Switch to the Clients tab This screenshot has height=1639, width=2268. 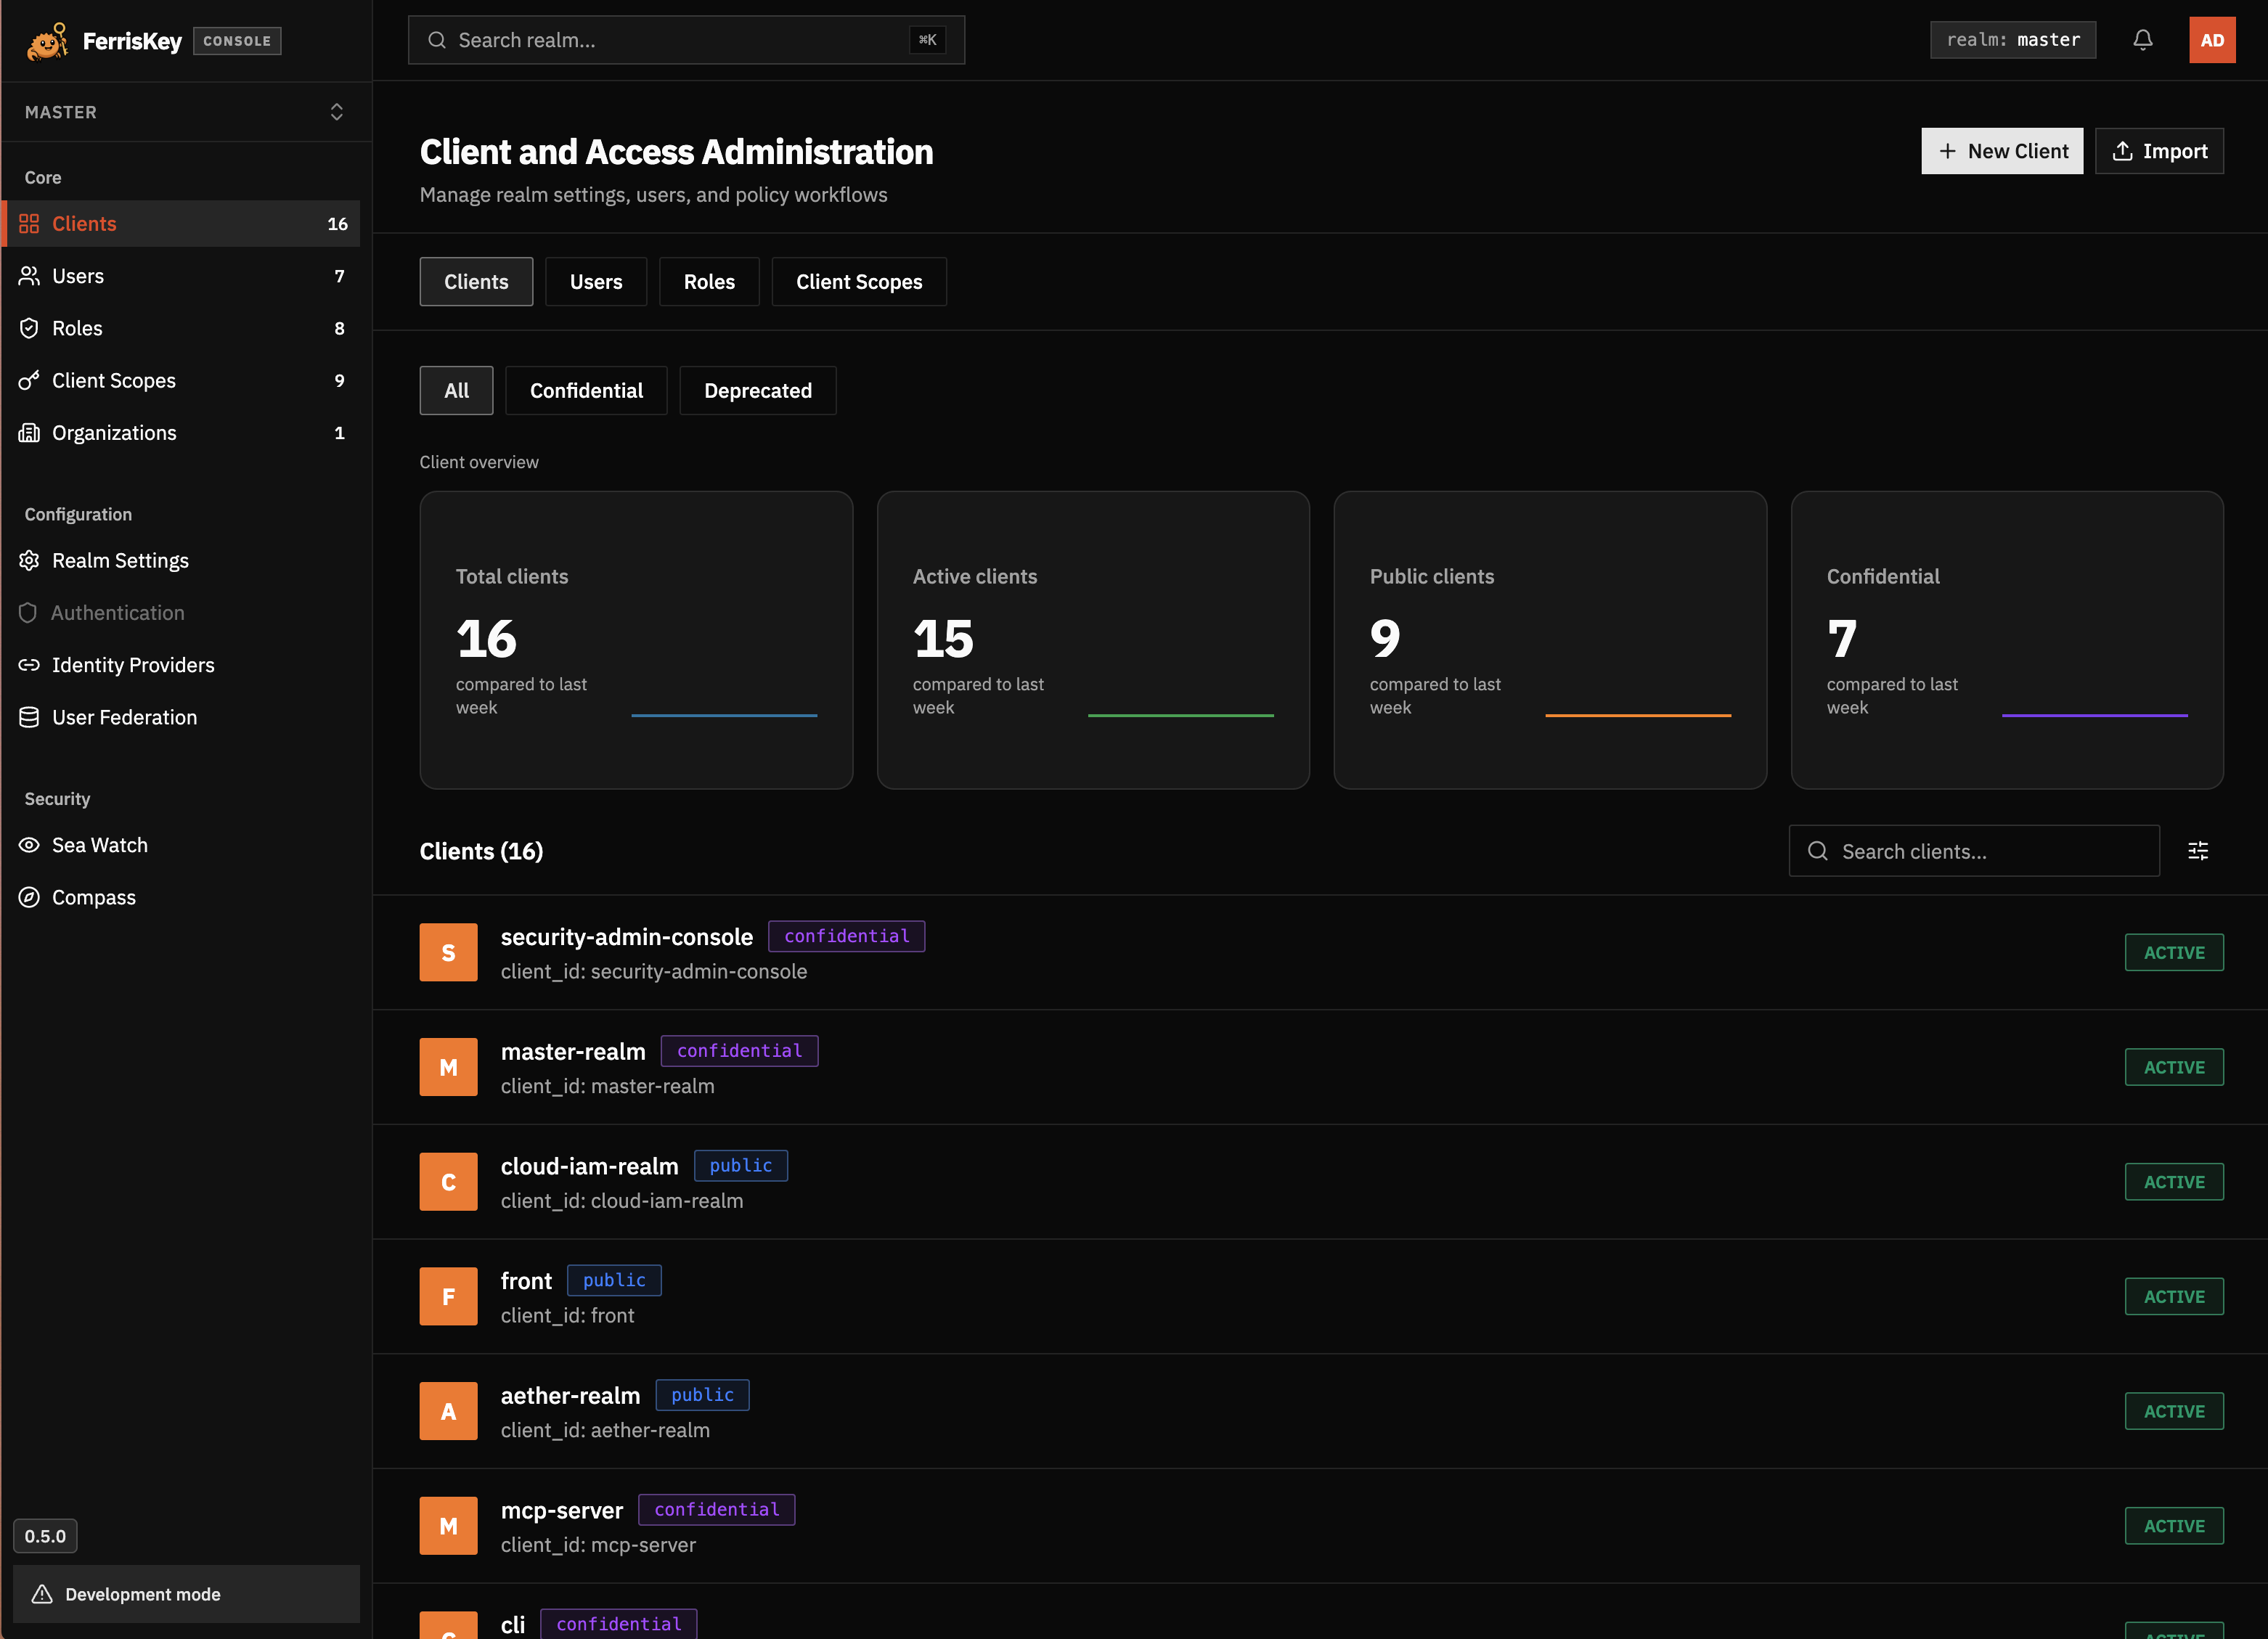click(476, 282)
